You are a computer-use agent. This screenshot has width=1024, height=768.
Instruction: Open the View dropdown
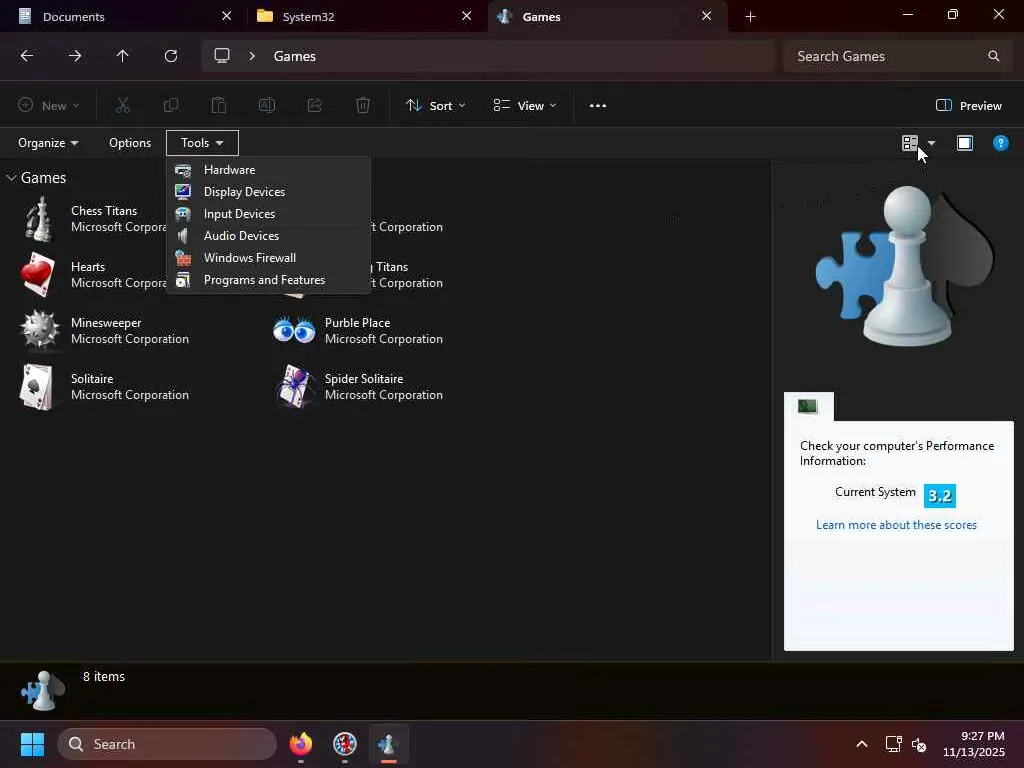(525, 106)
